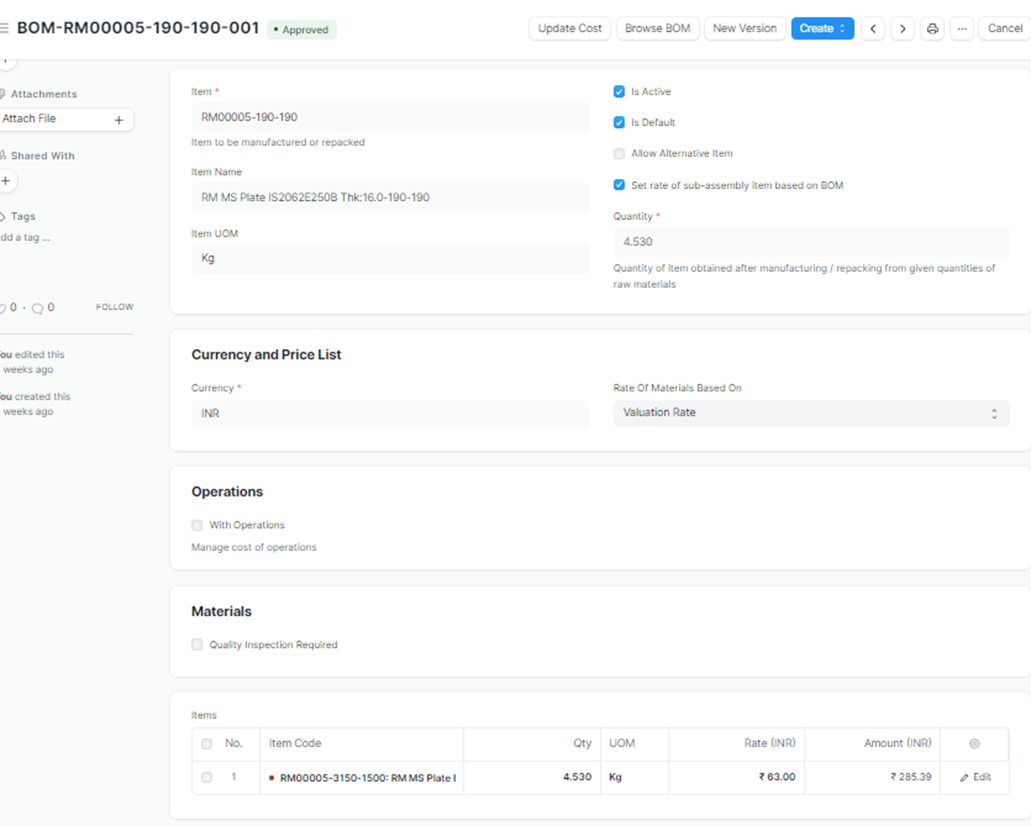Click the Quantity input field
The image size is (1031, 826).
click(x=810, y=242)
